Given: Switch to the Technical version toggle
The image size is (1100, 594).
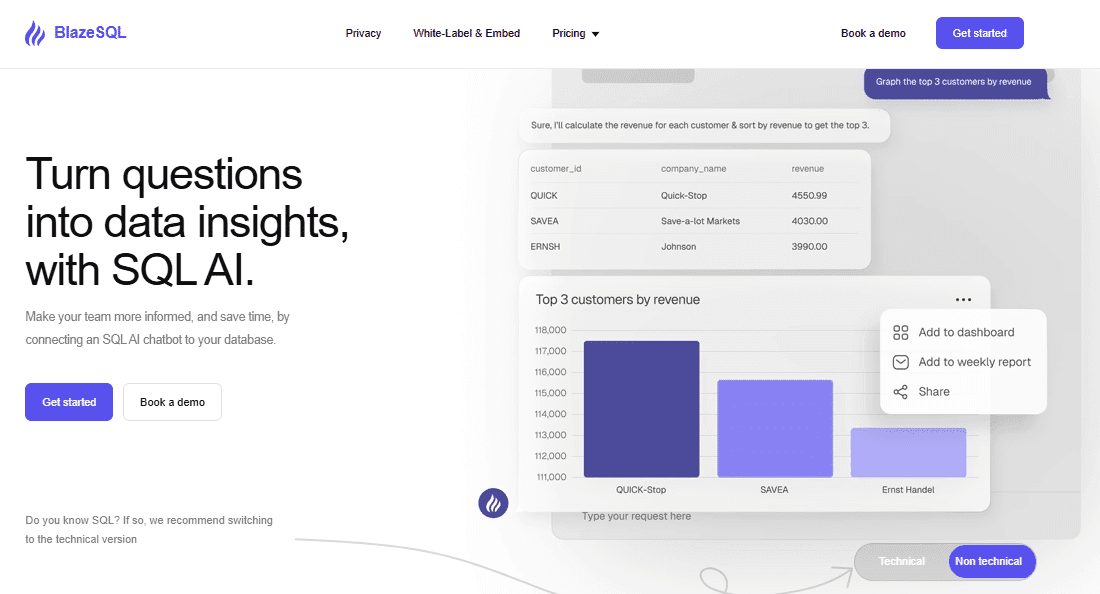Looking at the screenshot, I should 901,561.
